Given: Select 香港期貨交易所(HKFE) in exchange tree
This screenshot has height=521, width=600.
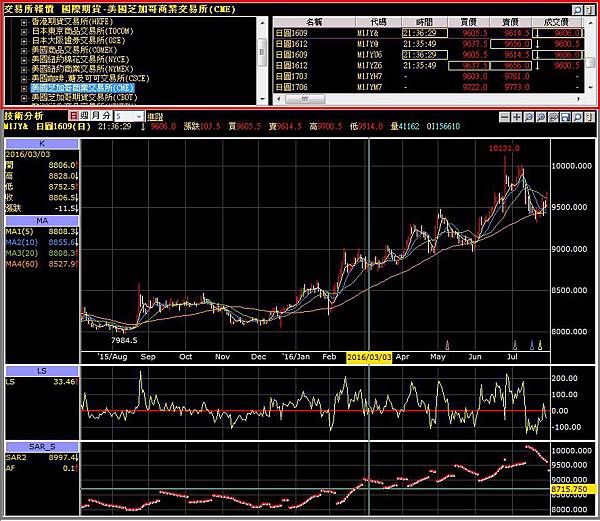Looking at the screenshot, I should pyautogui.click(x=72, y=22).
